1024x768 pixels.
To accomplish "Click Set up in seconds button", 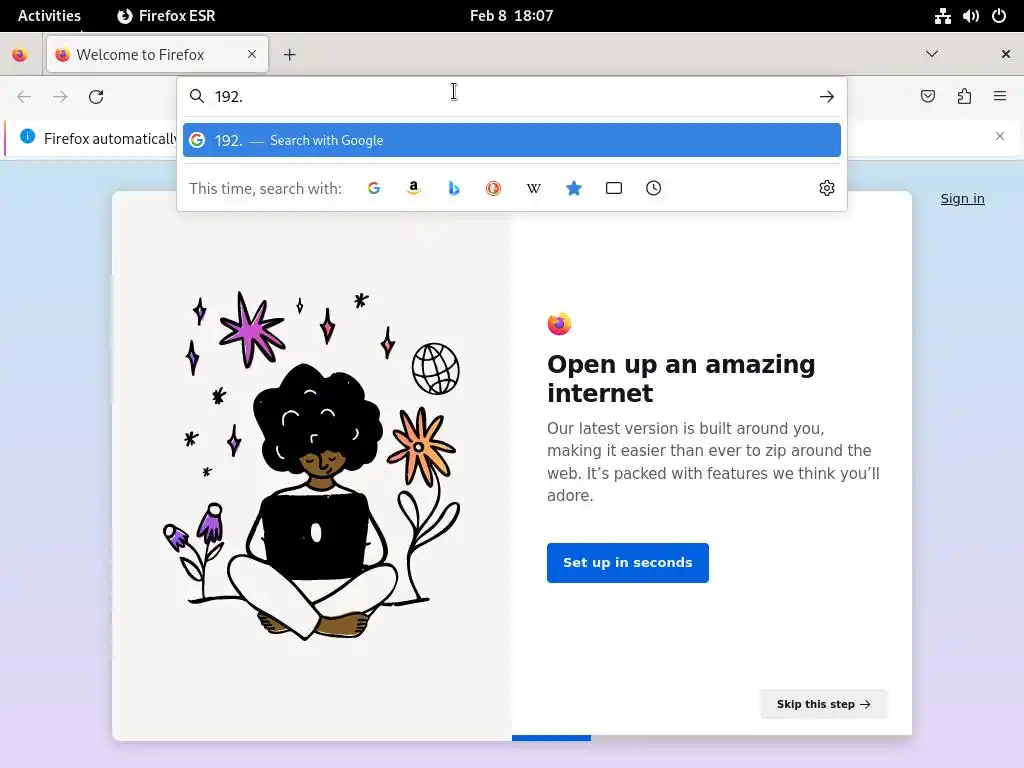I will (628, 563).
